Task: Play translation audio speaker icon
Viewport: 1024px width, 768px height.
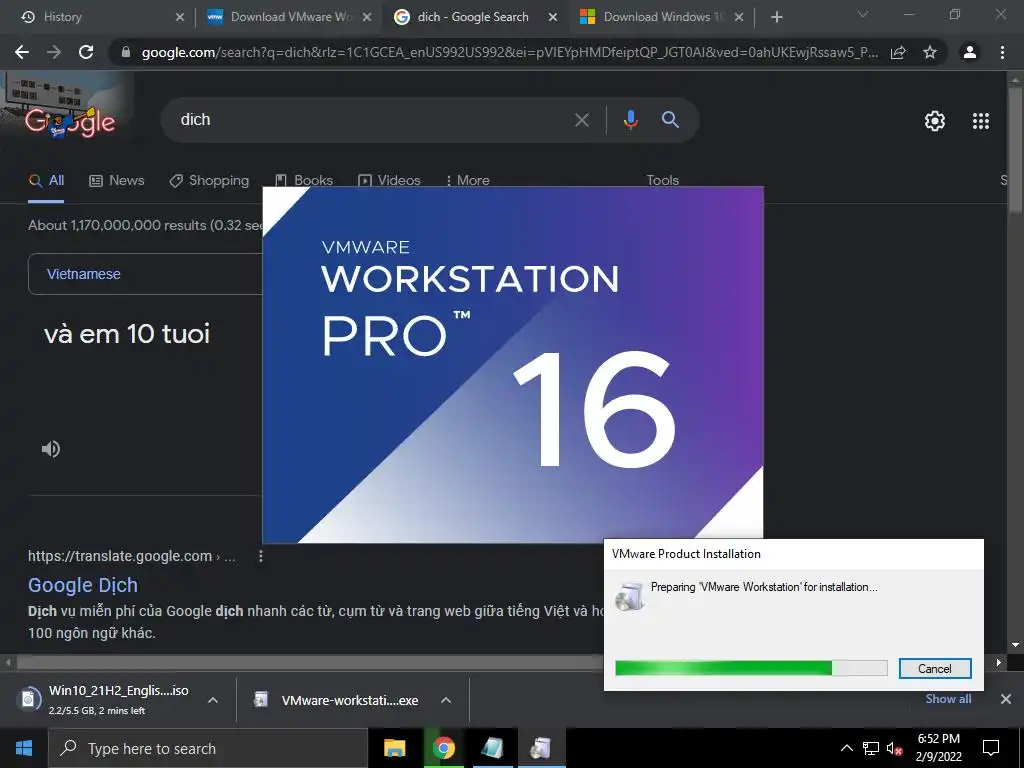Action: pyautogui.click(x=51, y=449)
